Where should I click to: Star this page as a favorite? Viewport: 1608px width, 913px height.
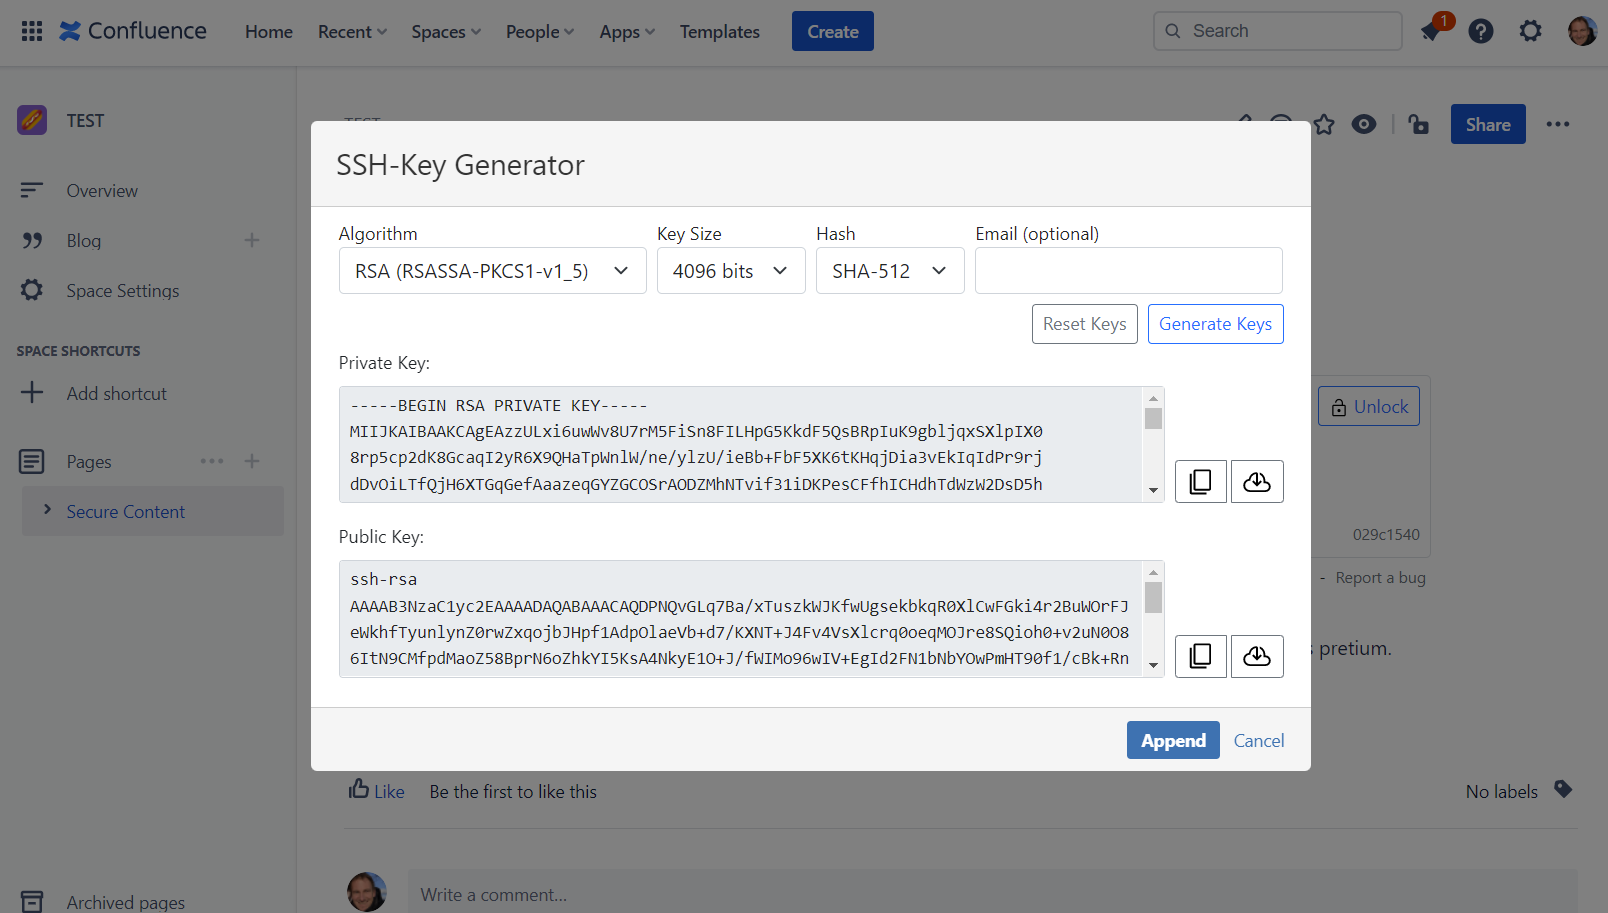[x=1324, y=124]
